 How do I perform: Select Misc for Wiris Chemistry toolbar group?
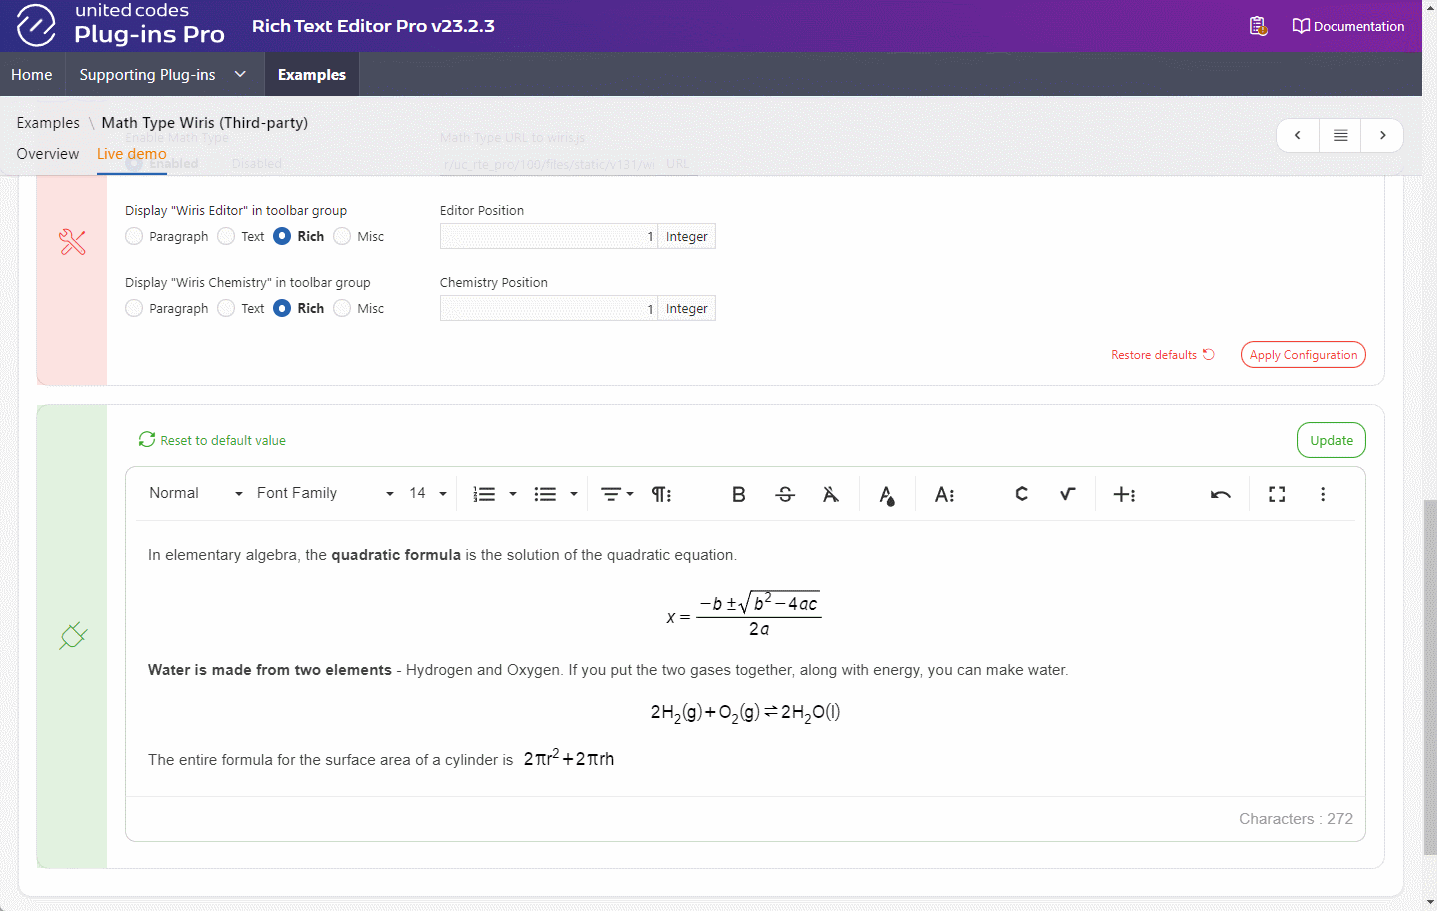342,308
